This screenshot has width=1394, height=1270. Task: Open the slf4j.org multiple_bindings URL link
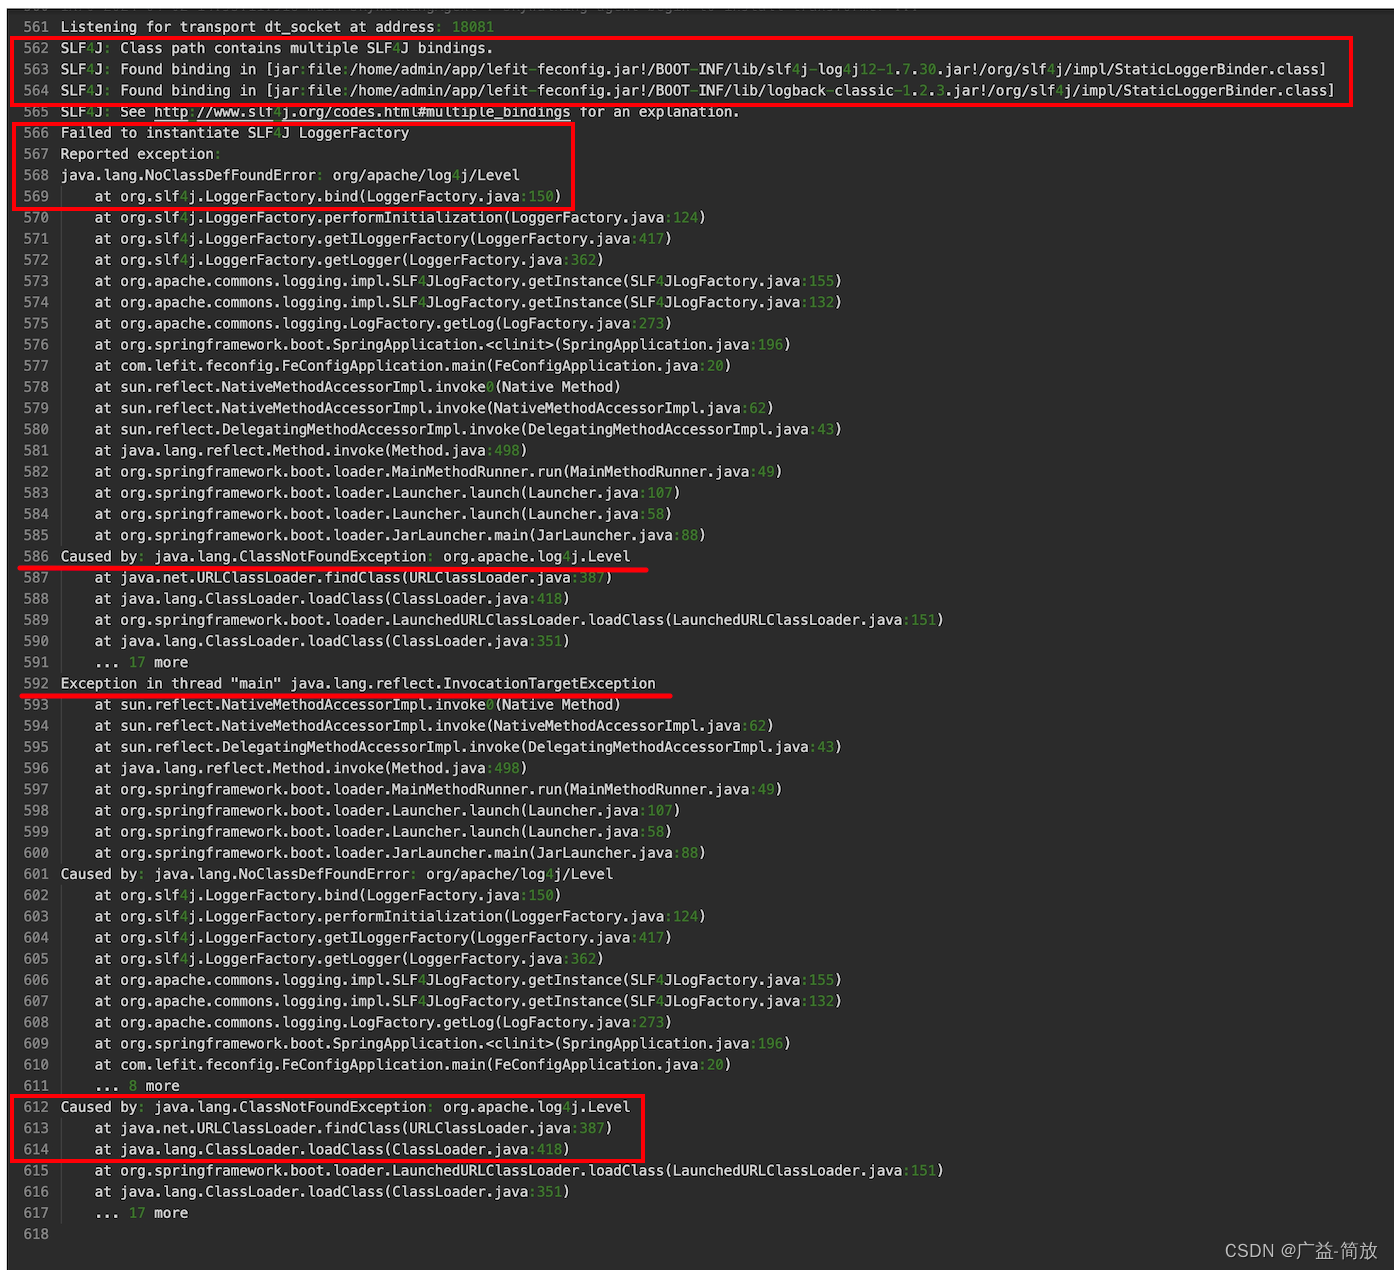pyautogui.click(x=362, y=112)
